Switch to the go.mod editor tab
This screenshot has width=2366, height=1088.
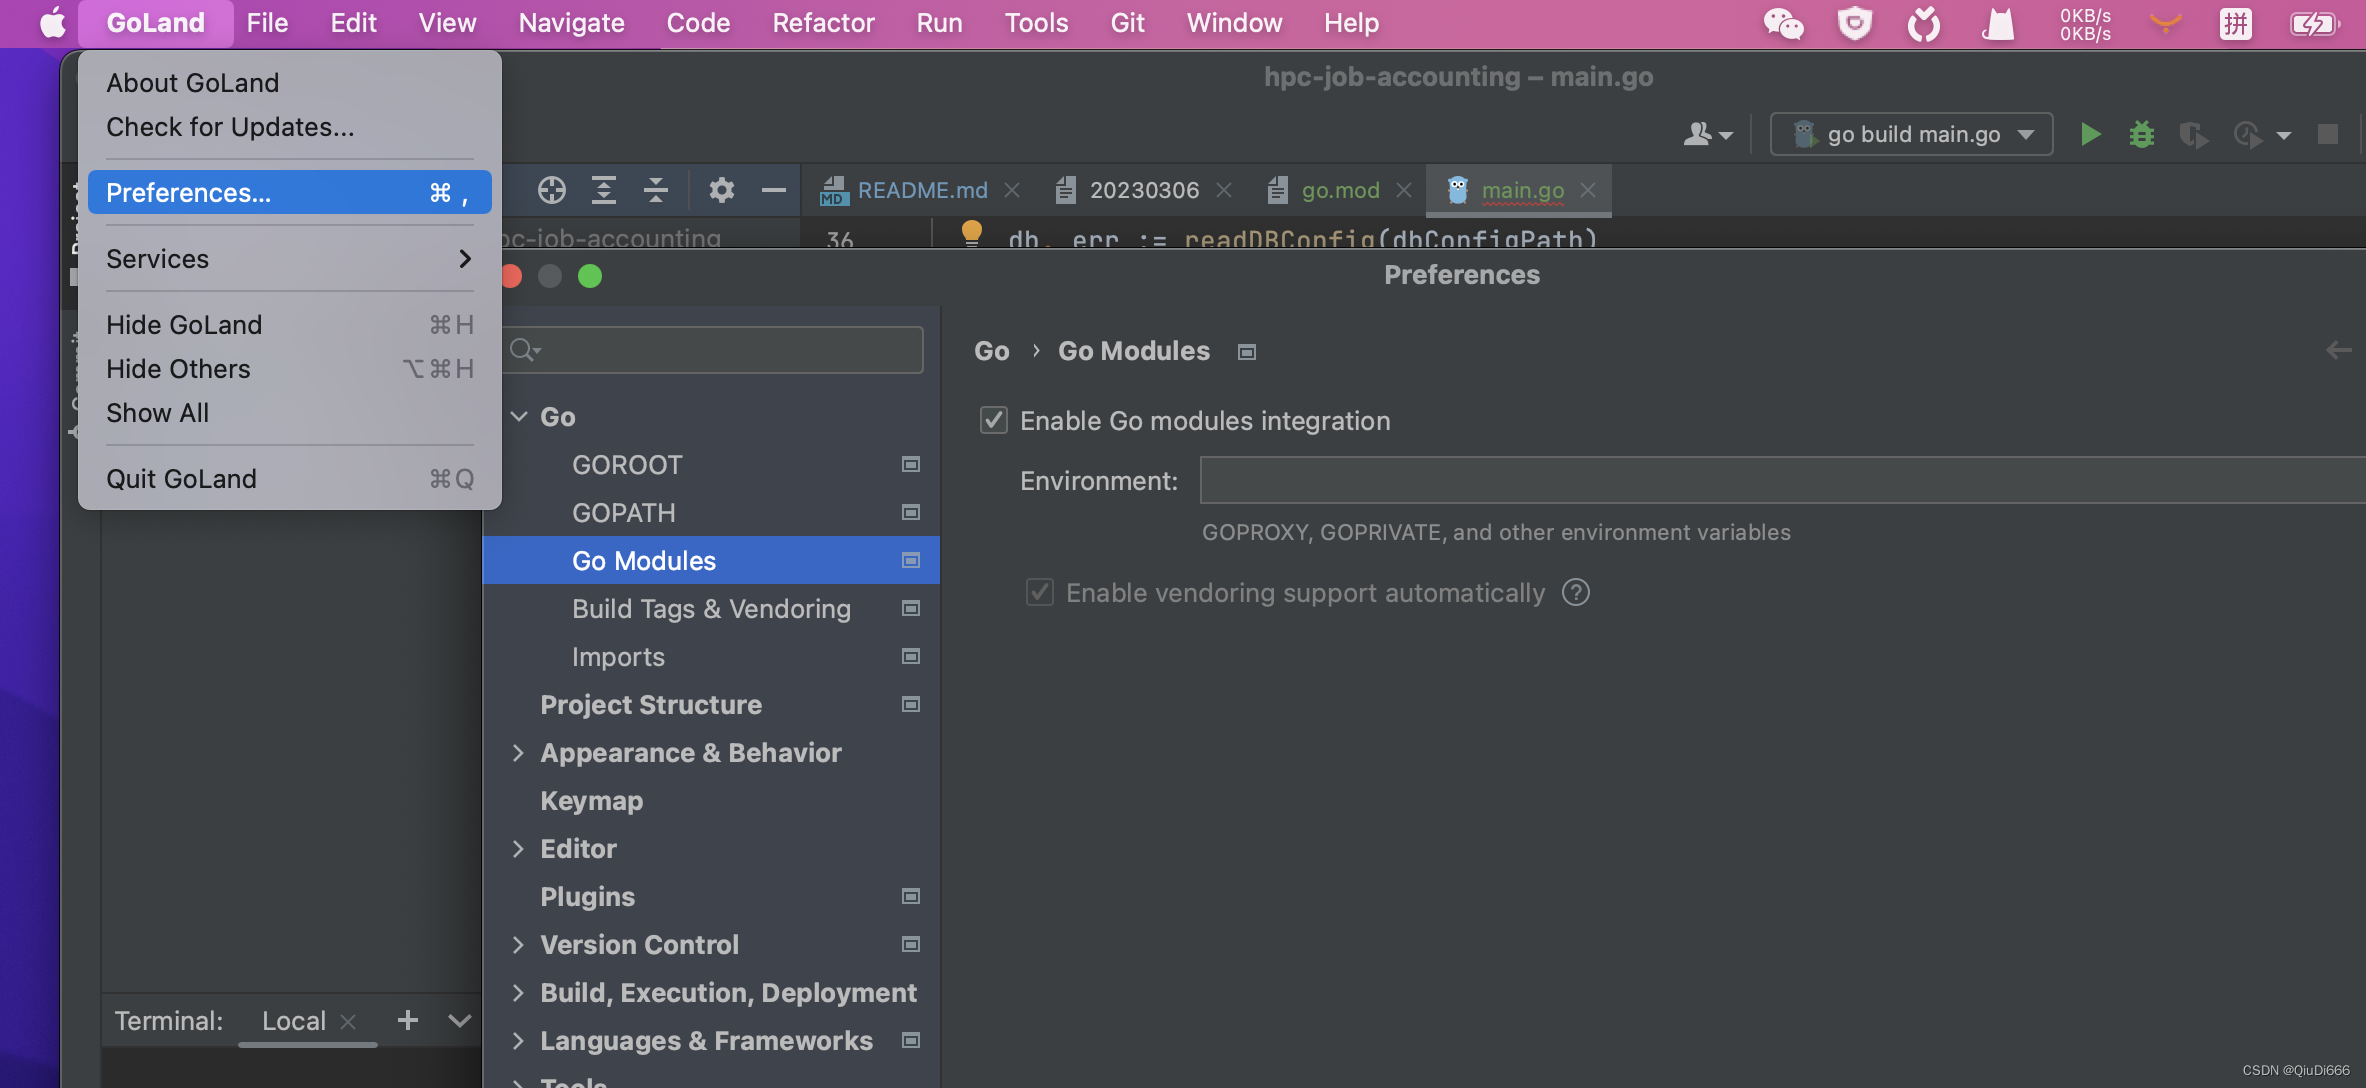[1339, 190]
